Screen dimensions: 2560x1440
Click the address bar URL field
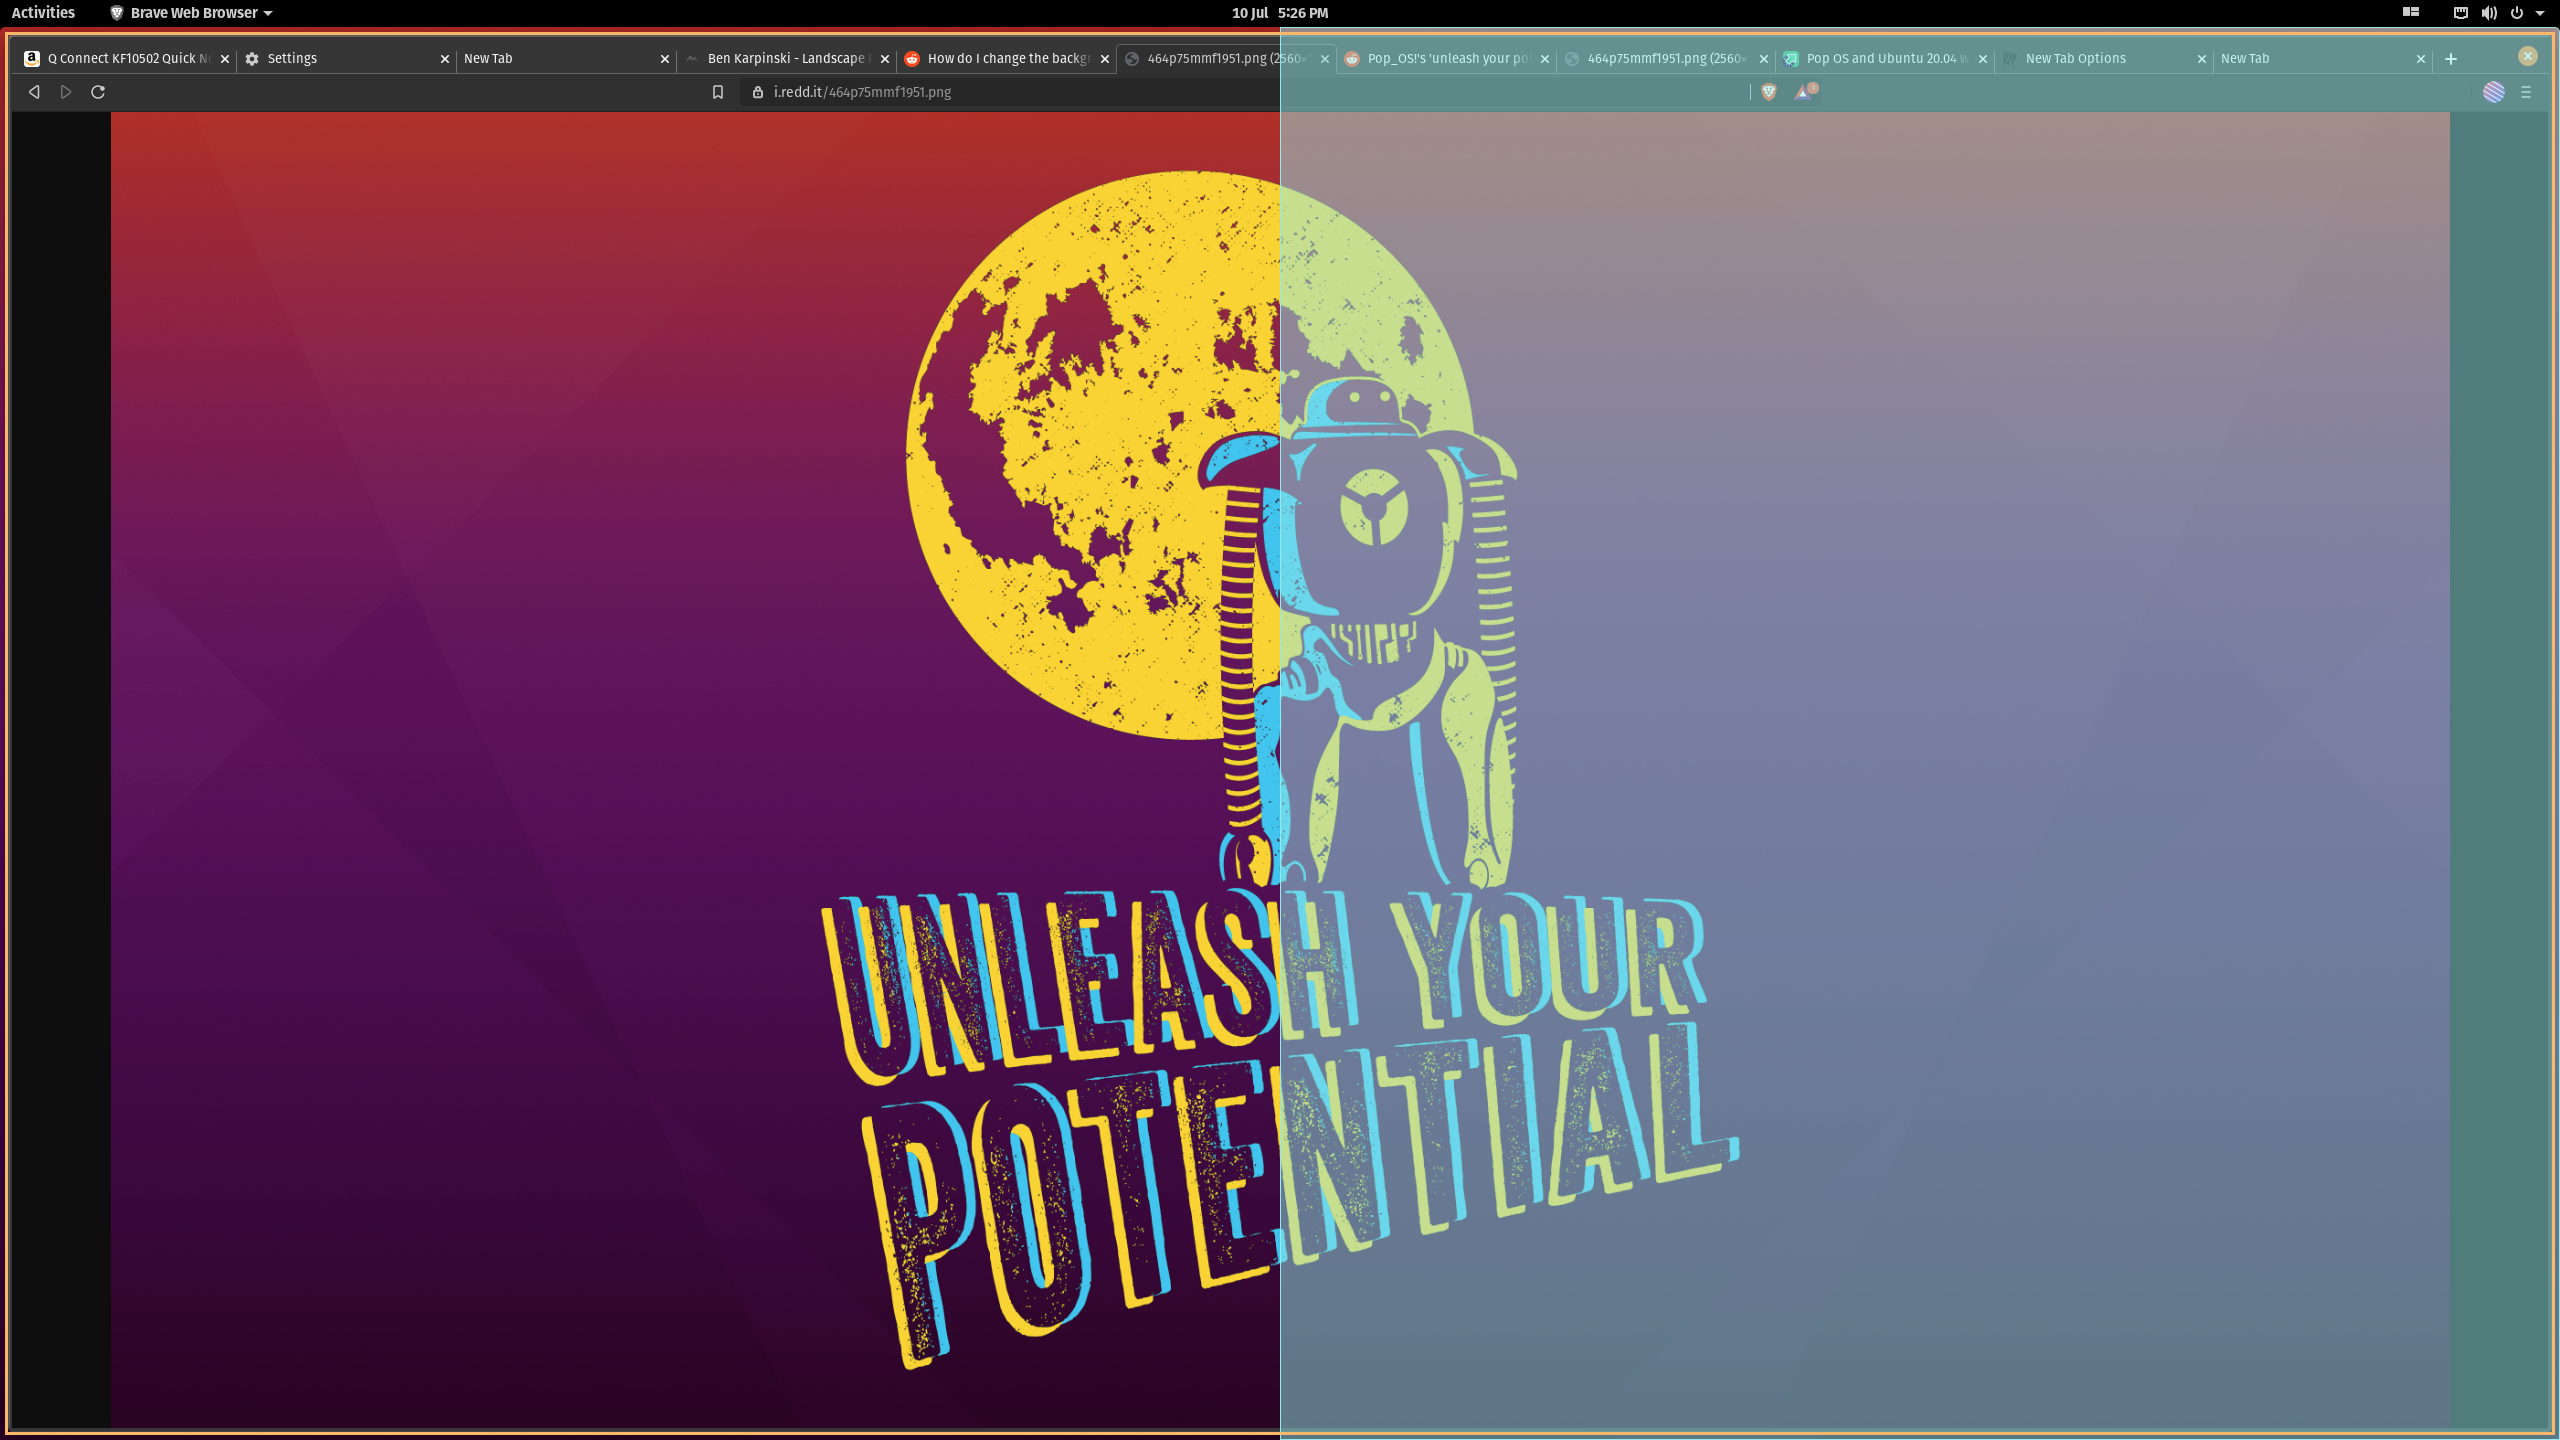900,91
